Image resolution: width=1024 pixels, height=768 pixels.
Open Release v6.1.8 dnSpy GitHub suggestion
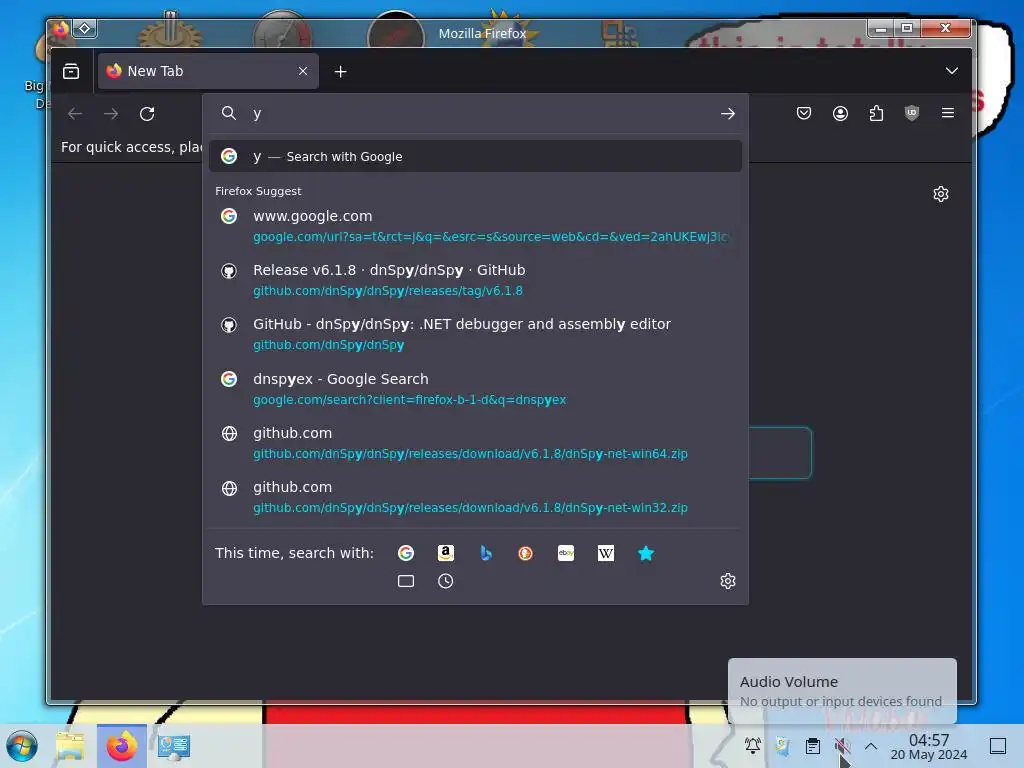point(475,280)
